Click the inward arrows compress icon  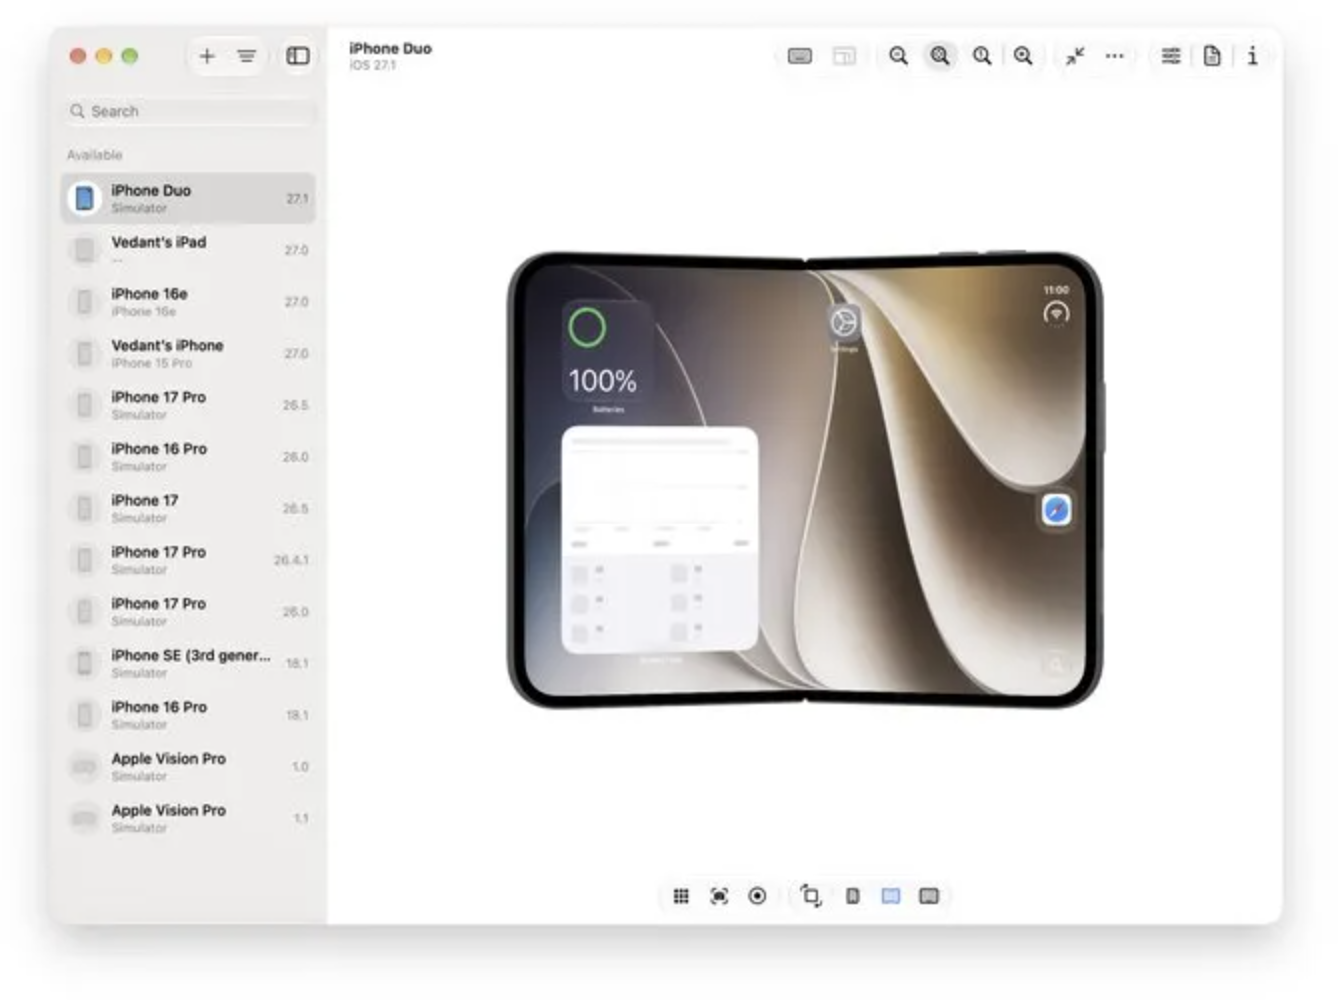1075,56
